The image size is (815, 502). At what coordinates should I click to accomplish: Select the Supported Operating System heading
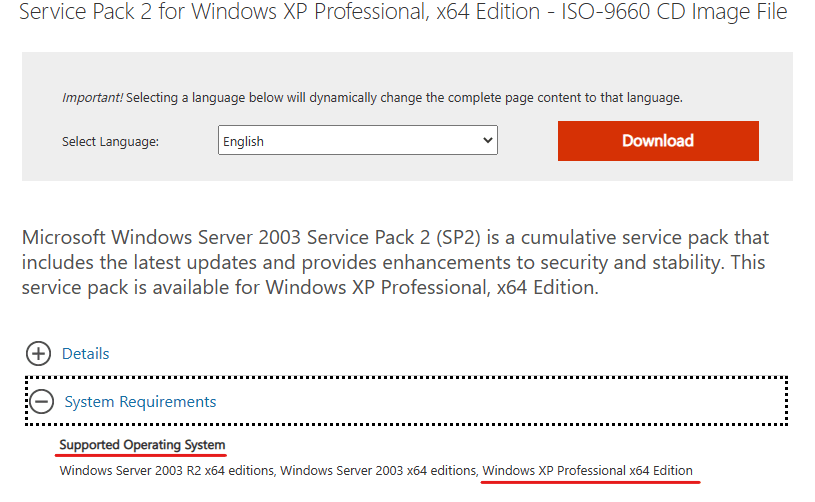click(x=142, y=445)
